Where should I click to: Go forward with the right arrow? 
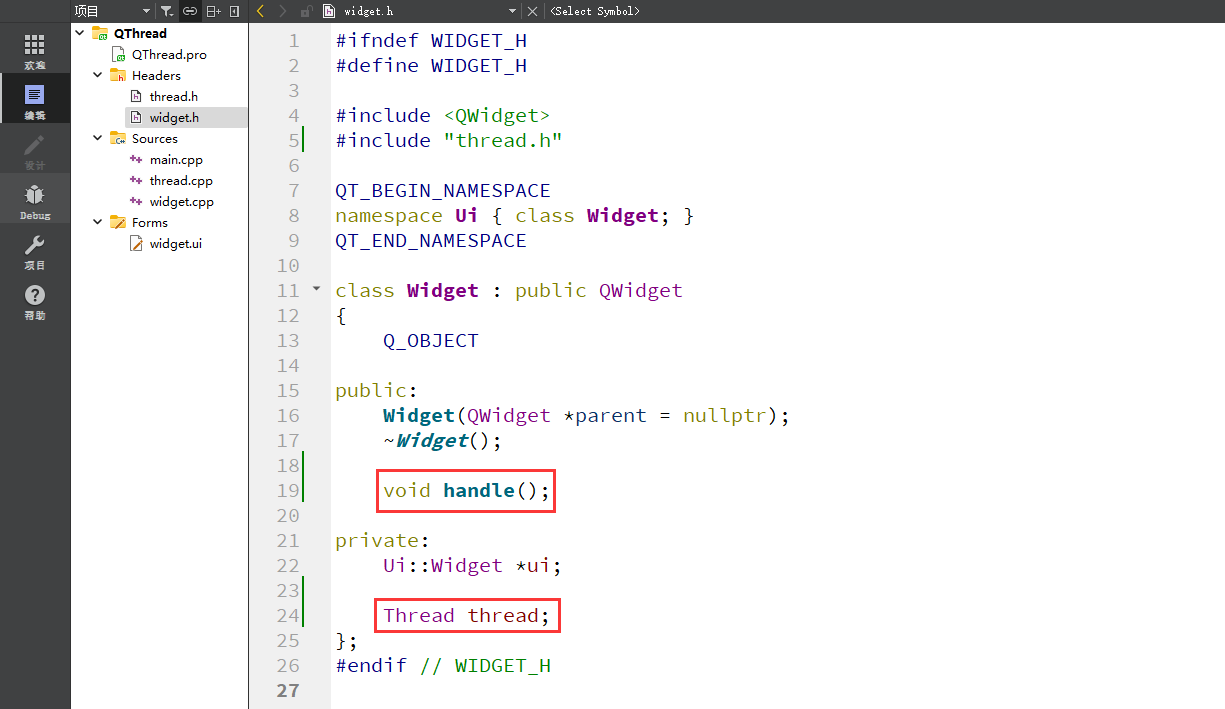pyautogui.click(x=283, y=11)
